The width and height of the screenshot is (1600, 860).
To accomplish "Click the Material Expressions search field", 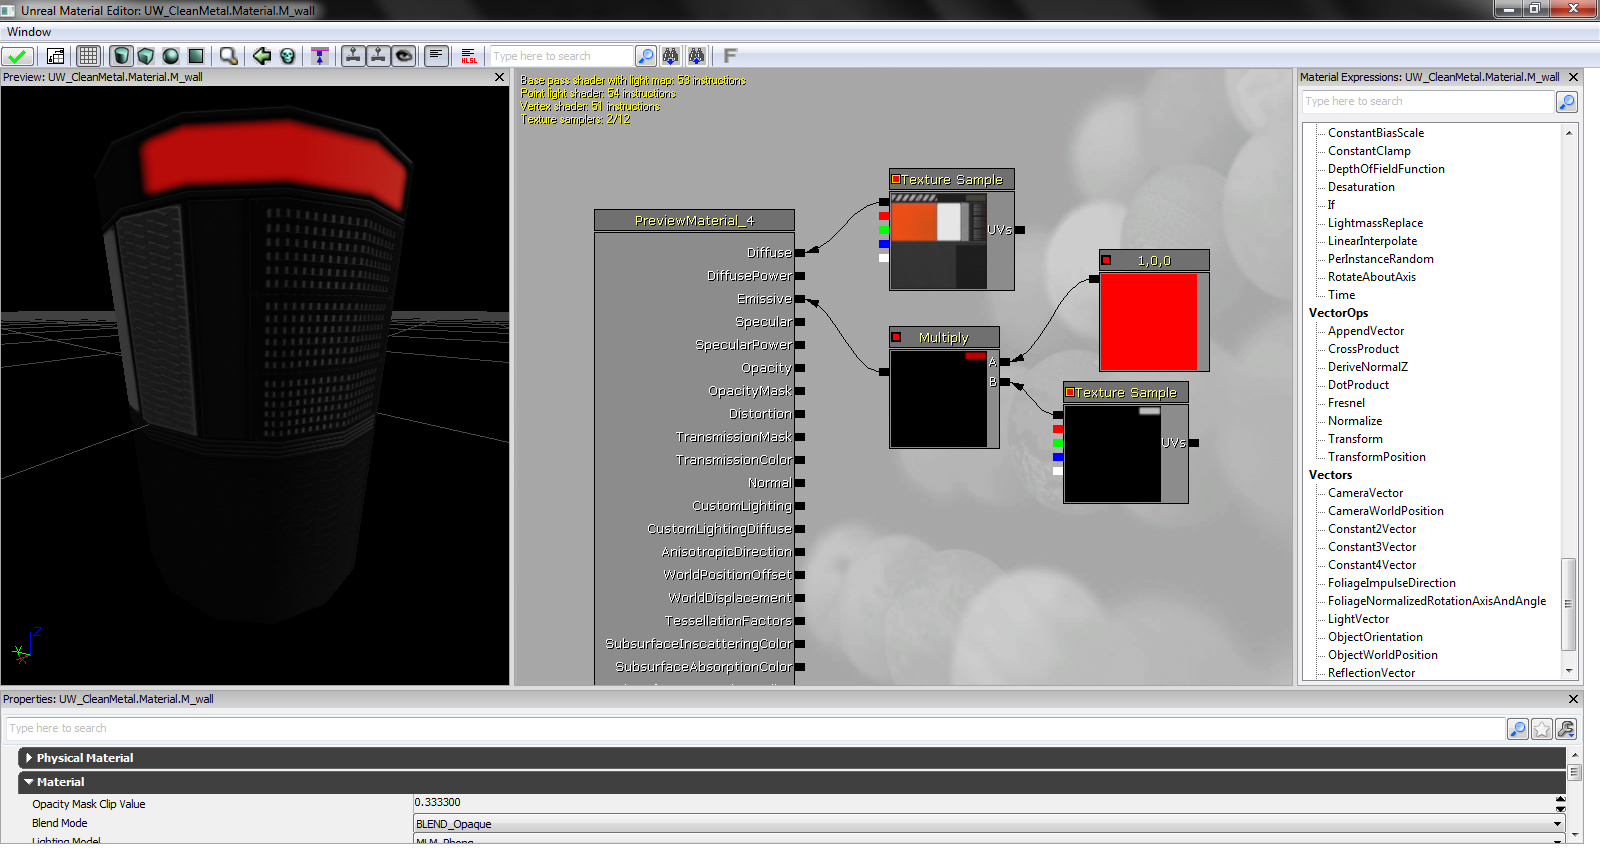I will coord(1427,102).
